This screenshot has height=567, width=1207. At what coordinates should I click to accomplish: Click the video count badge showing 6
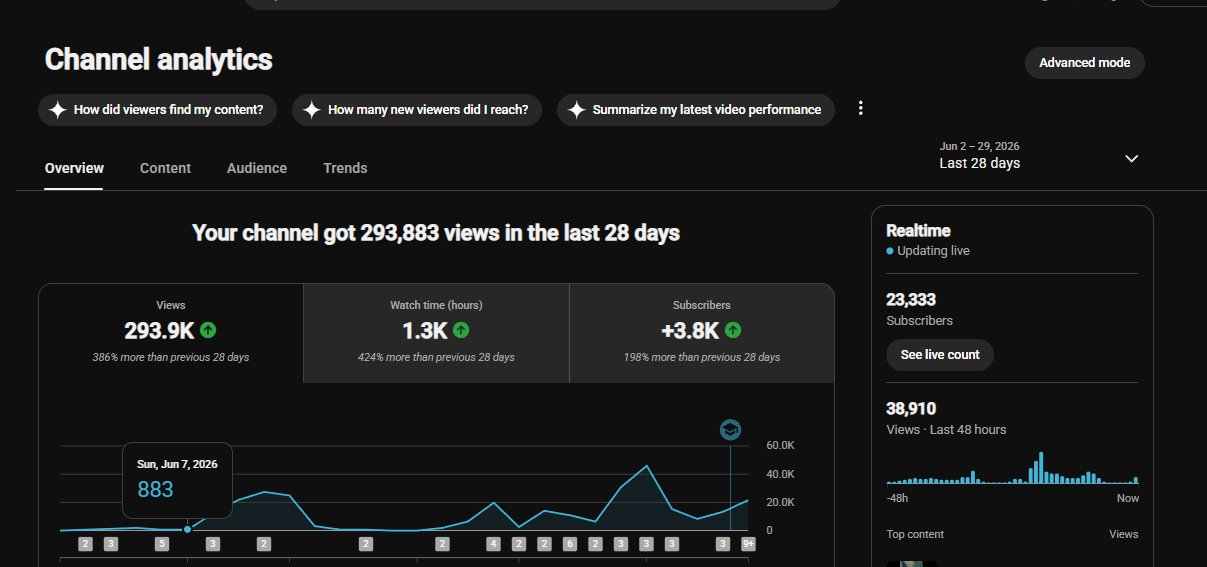(570, 544)
